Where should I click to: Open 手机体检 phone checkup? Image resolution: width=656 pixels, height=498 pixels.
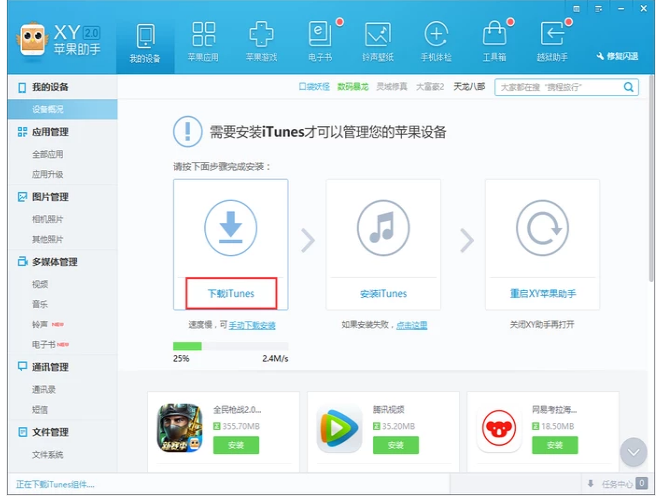[435, 41]
